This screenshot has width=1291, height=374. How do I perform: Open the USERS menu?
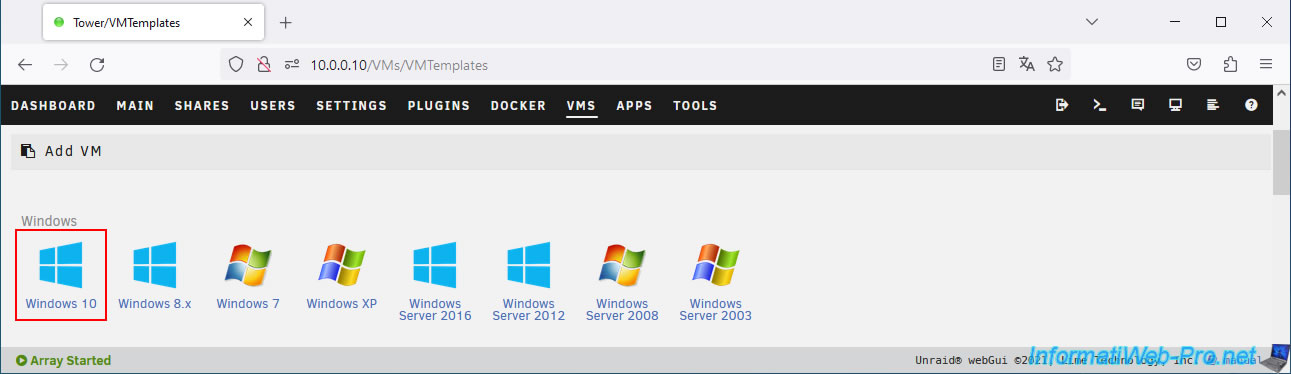(x=273, y=105)
